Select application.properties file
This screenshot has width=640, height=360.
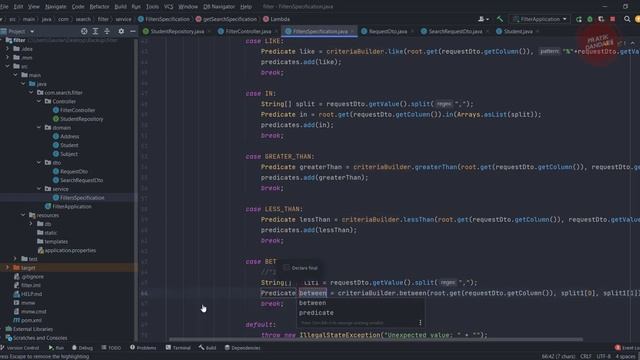coord(70,250)
